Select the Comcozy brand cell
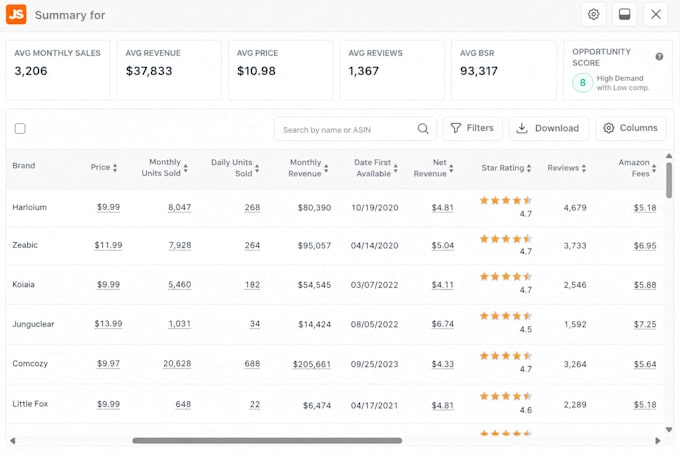The height and width of the screenshot is (453, 680). click(x=30, y=364)
